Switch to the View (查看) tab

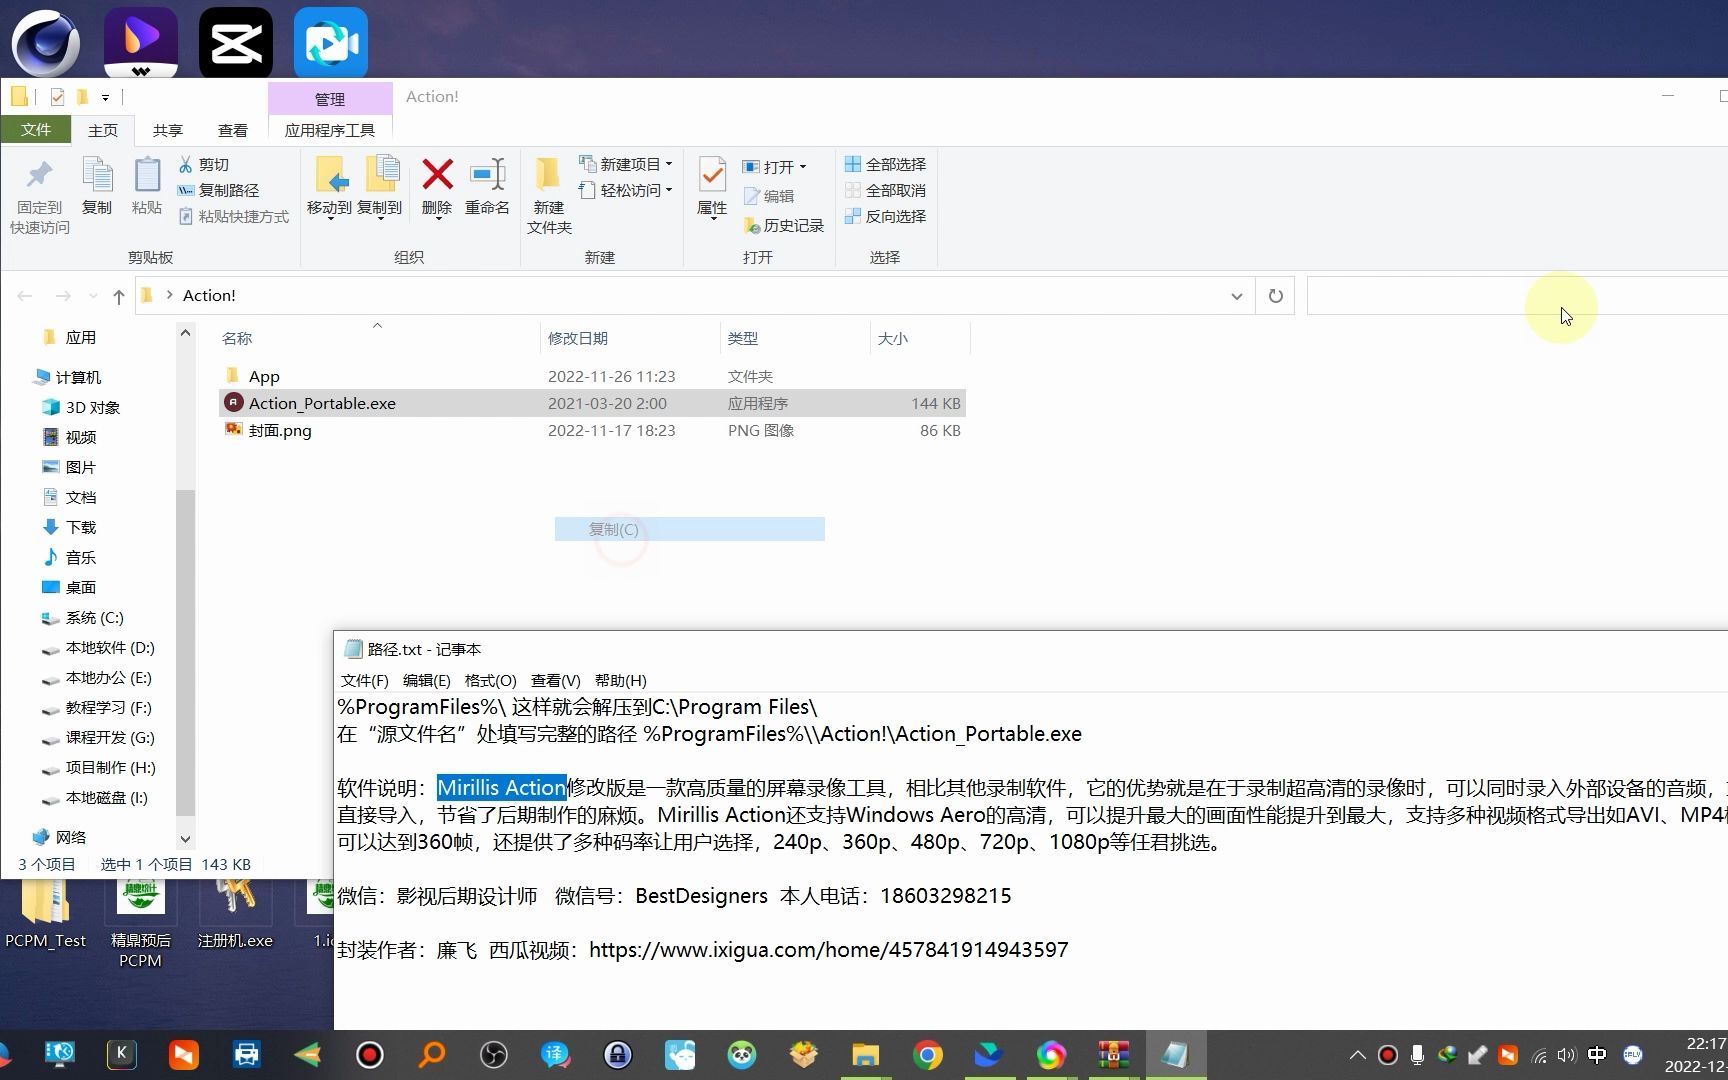pyautogui.click(x=233, y=130)
